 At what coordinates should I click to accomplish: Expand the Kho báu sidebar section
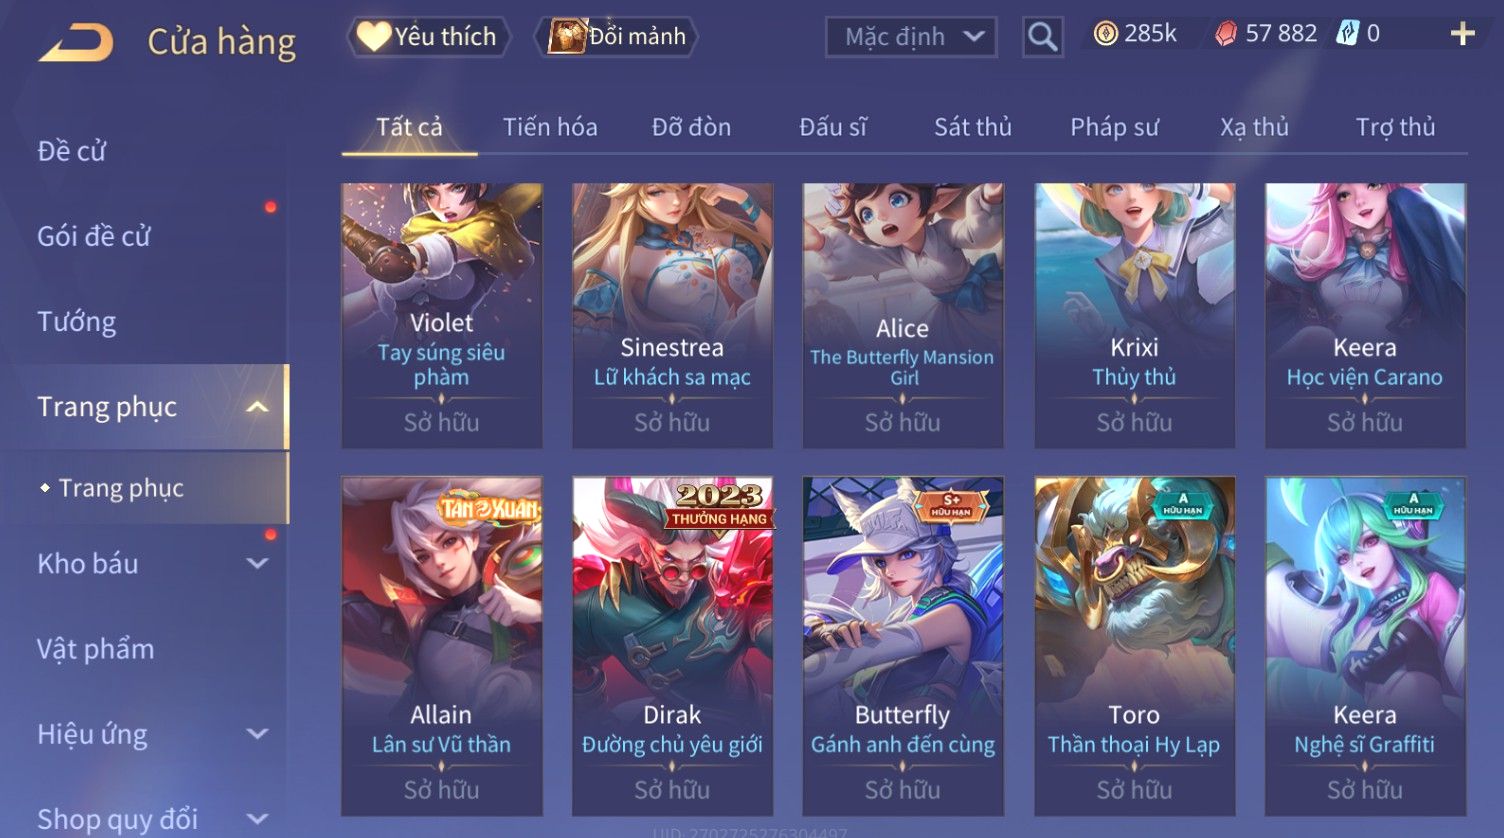coord(257,564)
